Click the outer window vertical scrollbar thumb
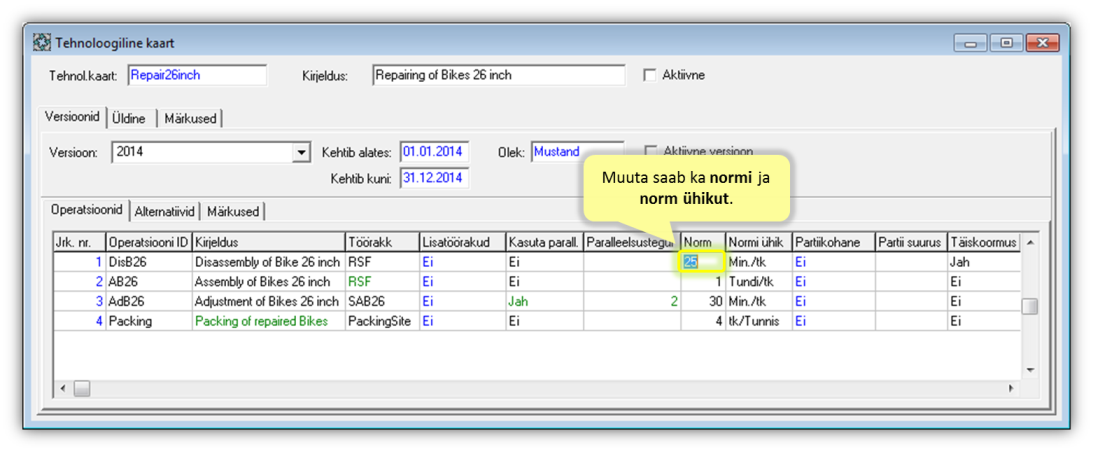The image size is (1093, 452). click(x=1030, y=306)
